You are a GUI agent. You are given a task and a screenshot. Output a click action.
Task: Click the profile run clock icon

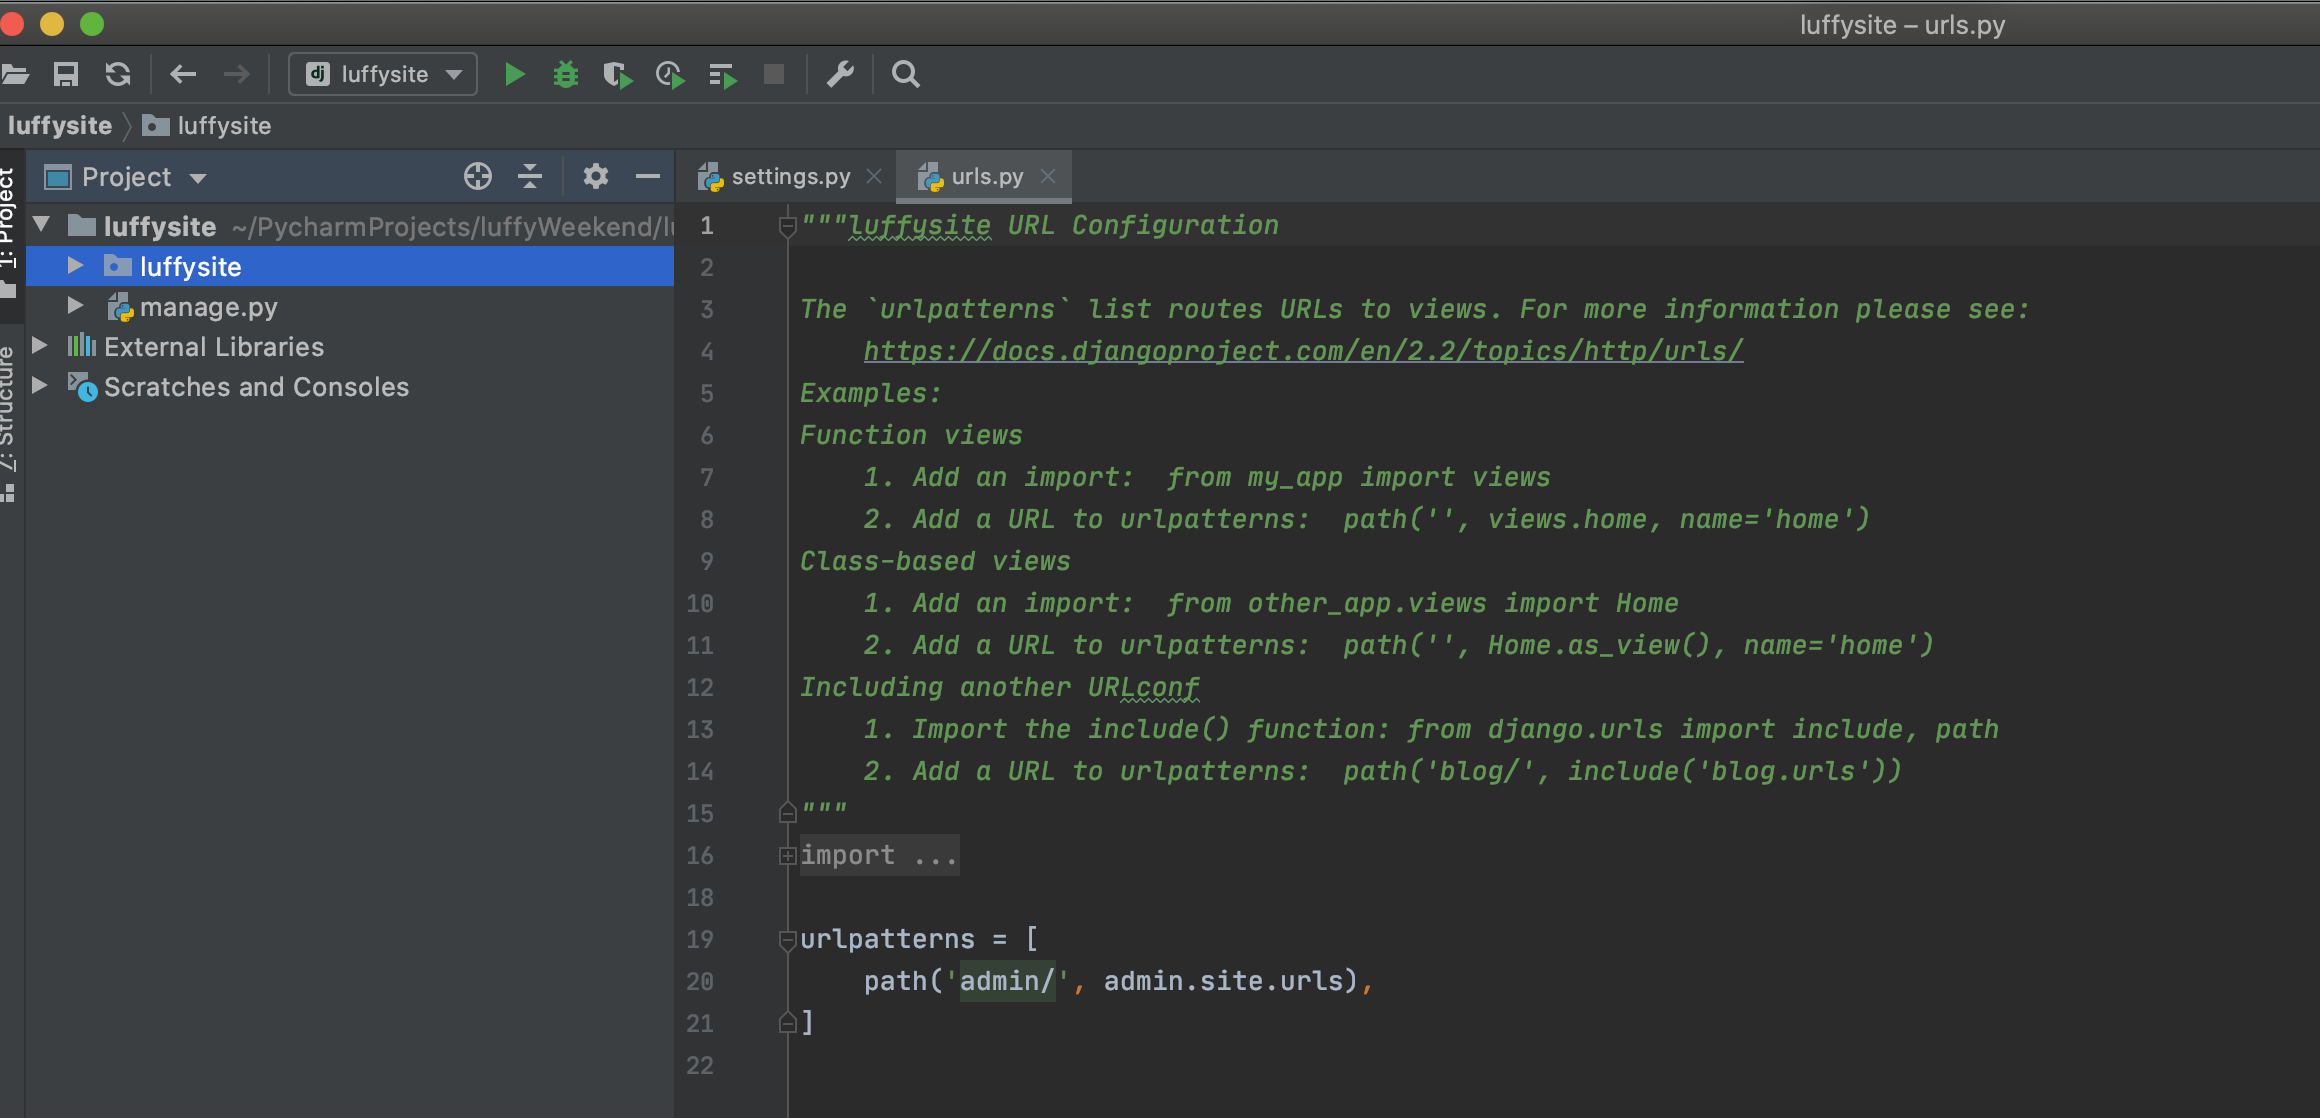(670, 75)
